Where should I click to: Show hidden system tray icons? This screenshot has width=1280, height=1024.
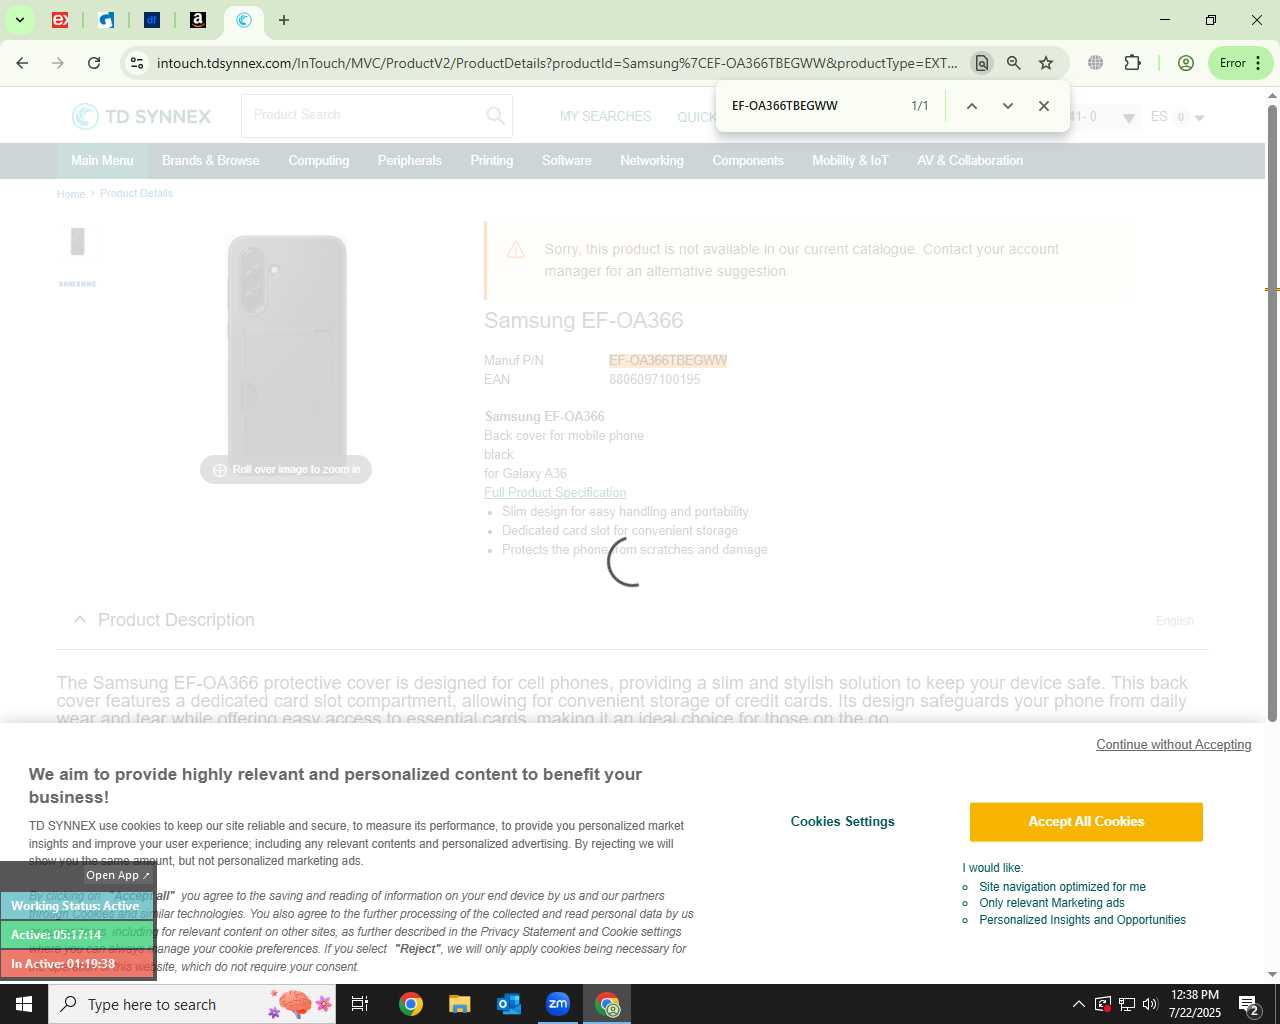1078,1004
